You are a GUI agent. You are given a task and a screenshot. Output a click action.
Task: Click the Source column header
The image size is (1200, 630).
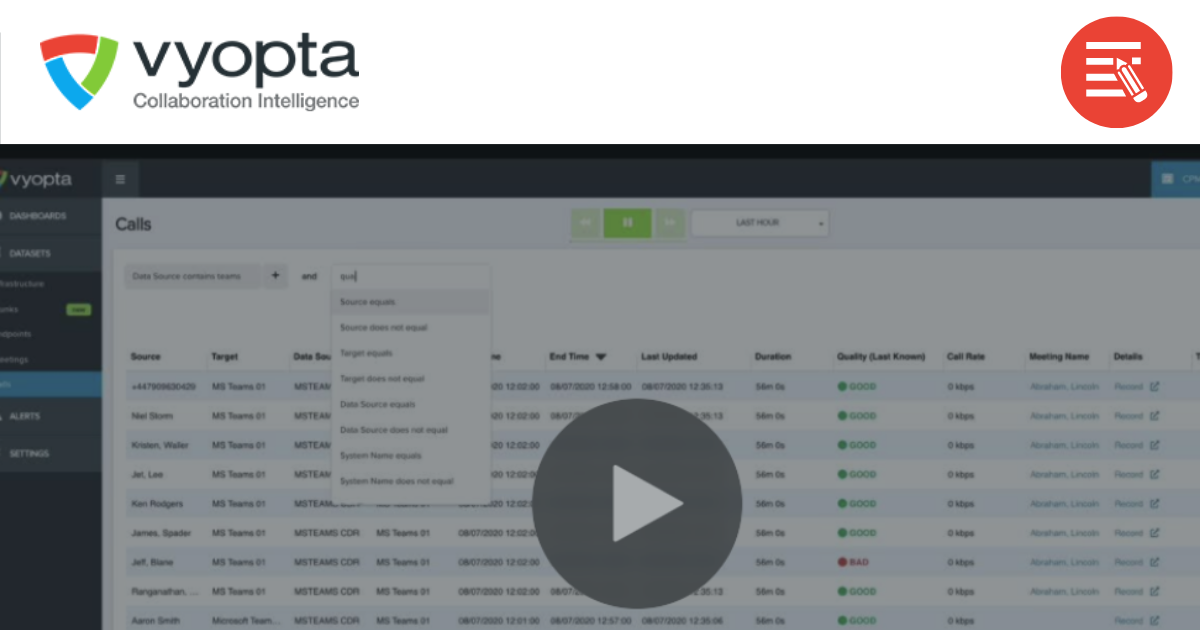tap(145, 357)
